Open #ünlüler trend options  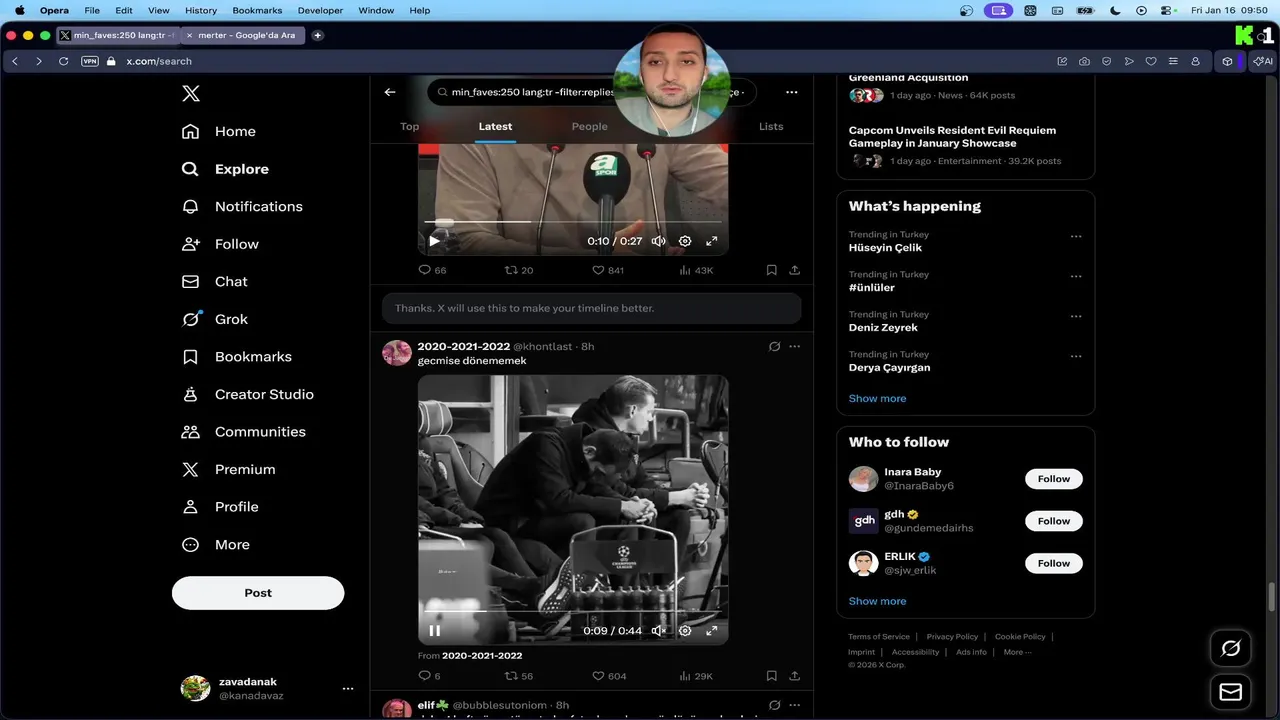point(1076,277)
